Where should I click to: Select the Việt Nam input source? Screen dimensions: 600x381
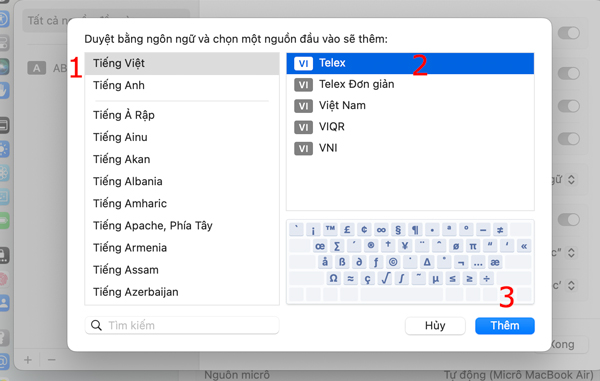[x=410, y=106]
